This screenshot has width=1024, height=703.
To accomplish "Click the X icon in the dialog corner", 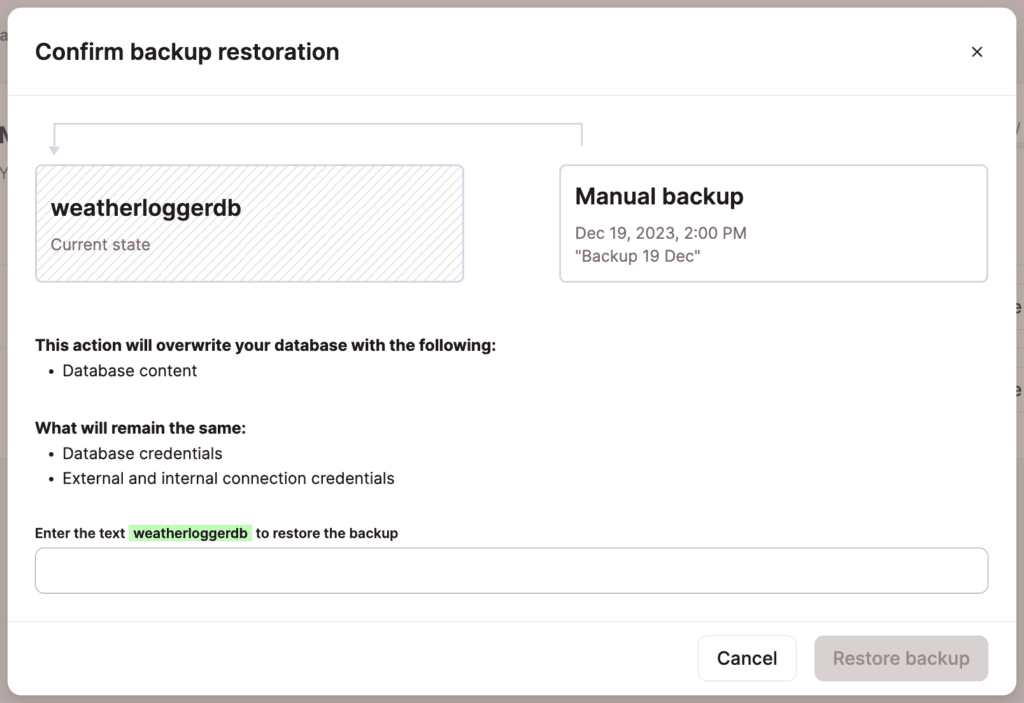I will (x=977, y=51).
